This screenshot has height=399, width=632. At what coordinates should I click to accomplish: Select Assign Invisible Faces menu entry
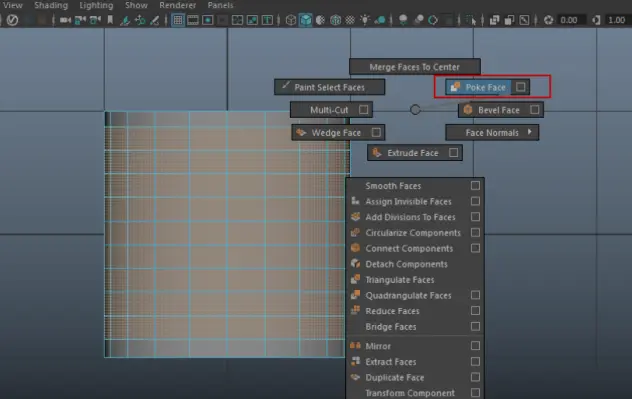[408, 201]
